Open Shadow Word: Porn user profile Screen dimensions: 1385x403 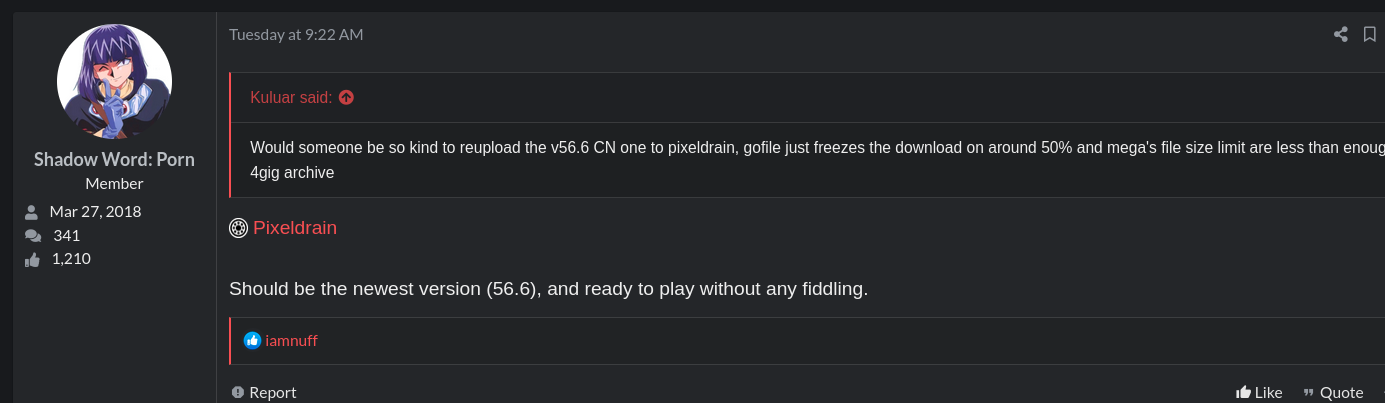pyautogui.click(x=114, y=160)
